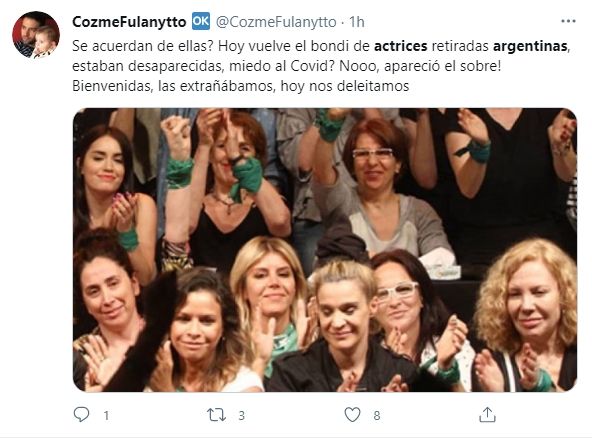The width and height of the screenshot is (592, 440).
Task: Click the CozmeFulanytto profile avatar picture
Action: tap(36, 34)
